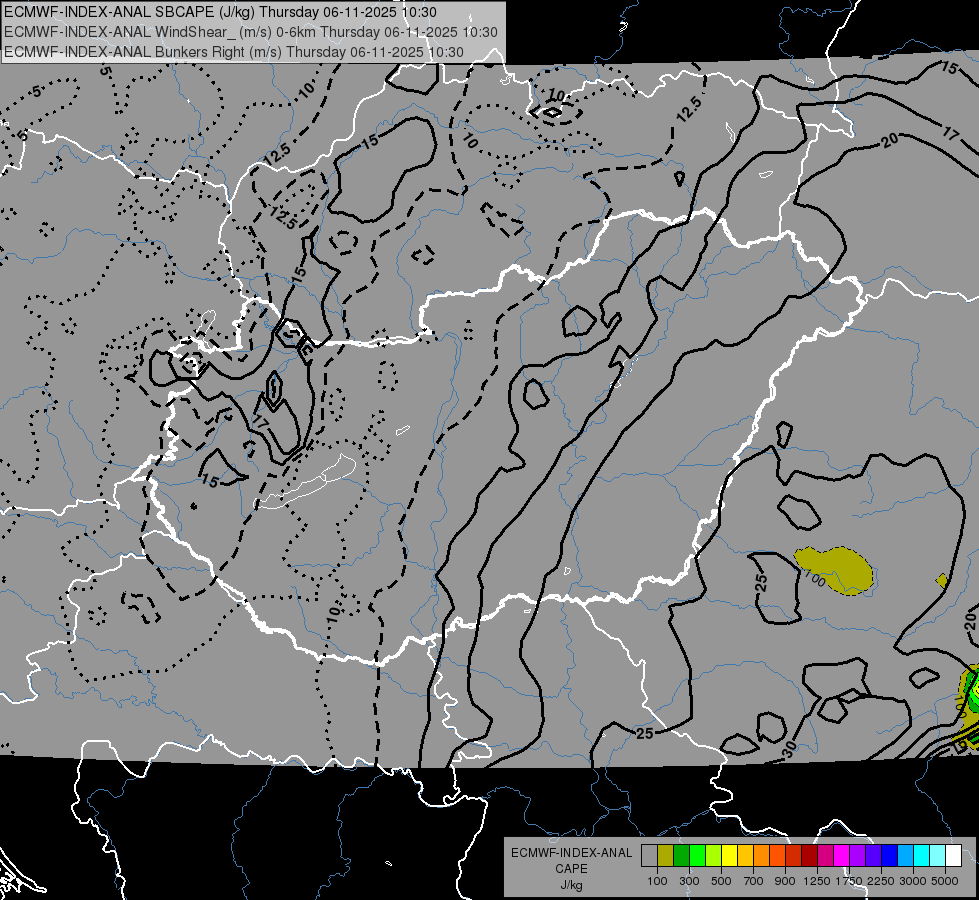Select the bright green legend swatch
This screenshot has width=979, height=900.
tap(697, 855)
